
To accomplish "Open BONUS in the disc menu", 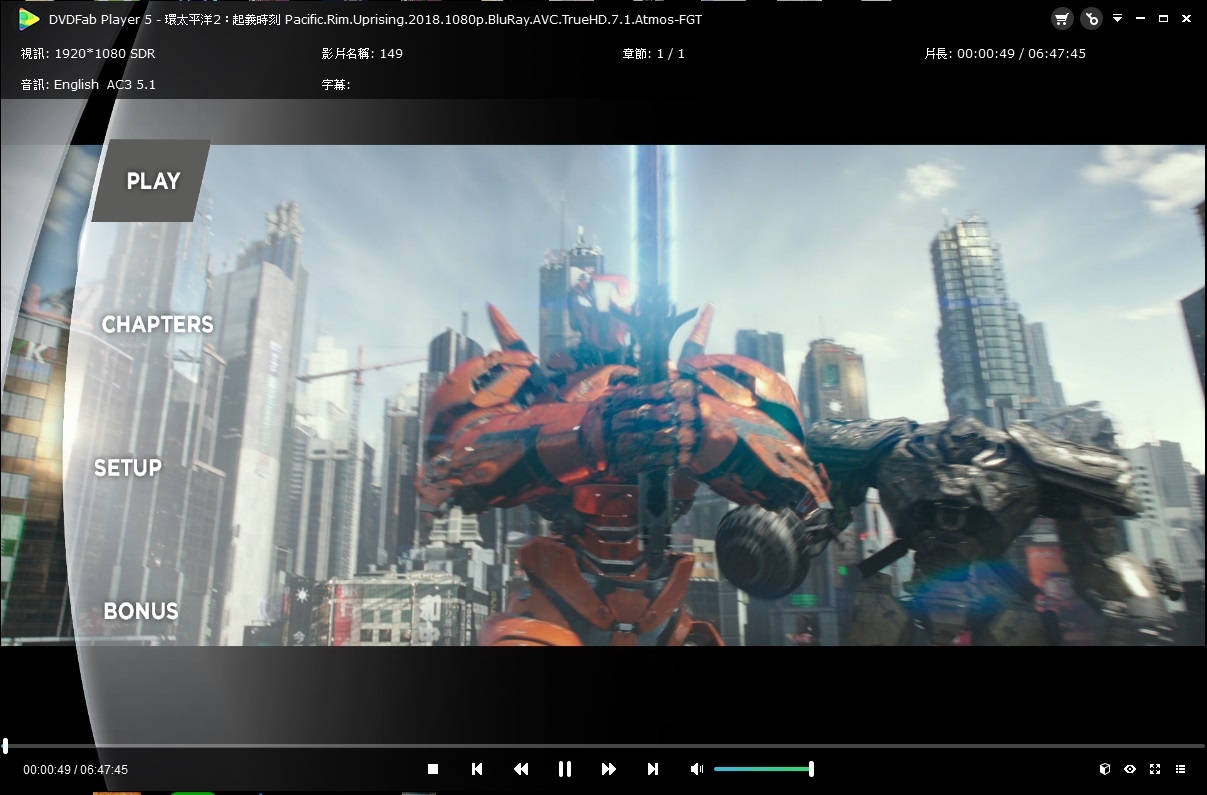I will point(141,611).
